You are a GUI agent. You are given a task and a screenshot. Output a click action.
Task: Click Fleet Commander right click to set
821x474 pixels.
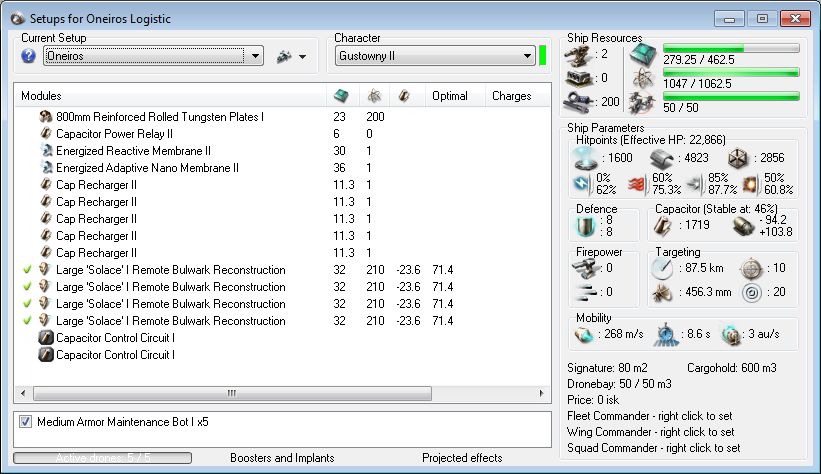pos(650,416)
